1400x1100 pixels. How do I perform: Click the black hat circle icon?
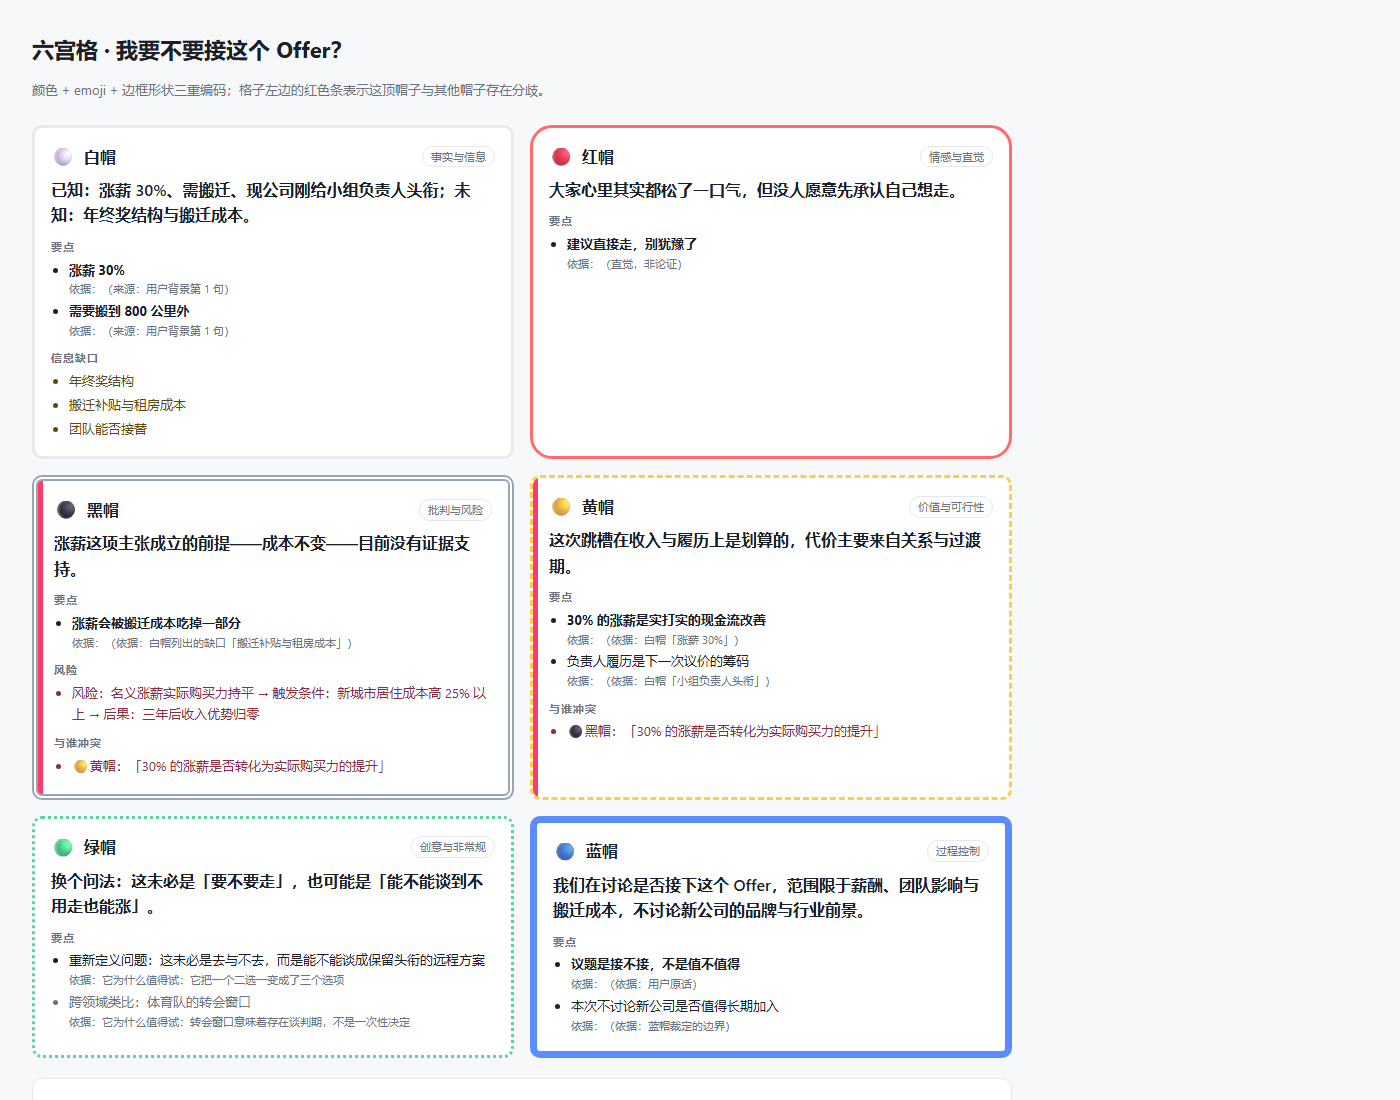click(x=66, y=510)
